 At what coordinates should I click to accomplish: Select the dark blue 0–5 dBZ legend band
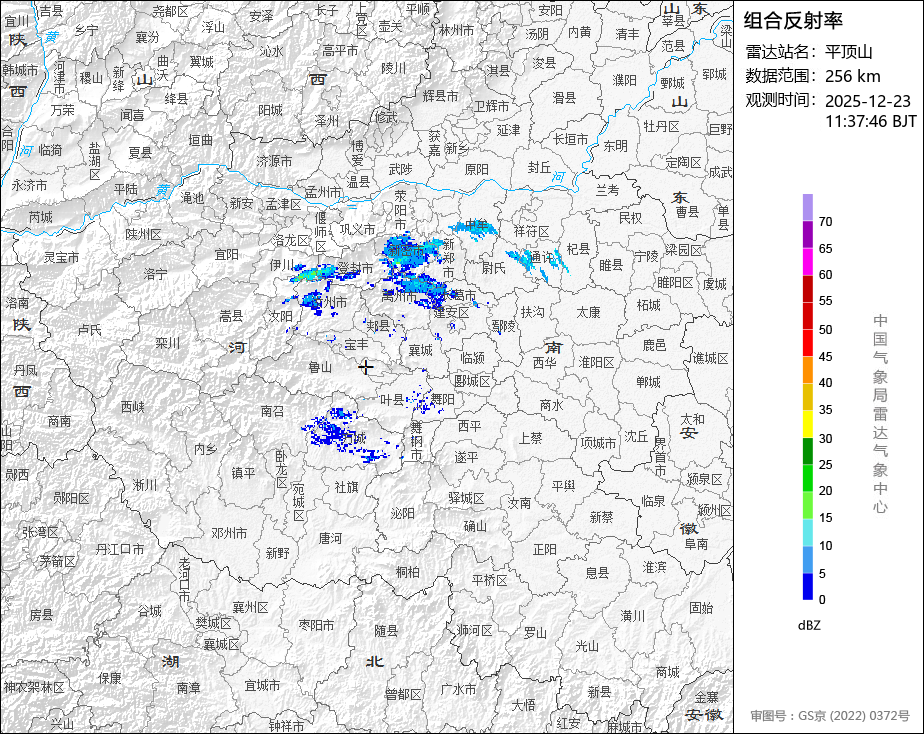tap(807, 586)
